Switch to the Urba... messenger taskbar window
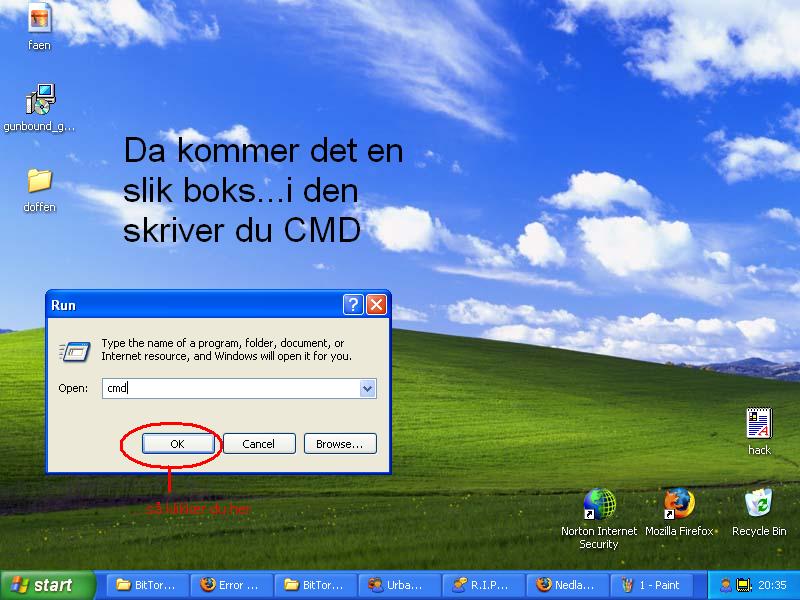Screen dimensions: 800x600 (399, 585)
